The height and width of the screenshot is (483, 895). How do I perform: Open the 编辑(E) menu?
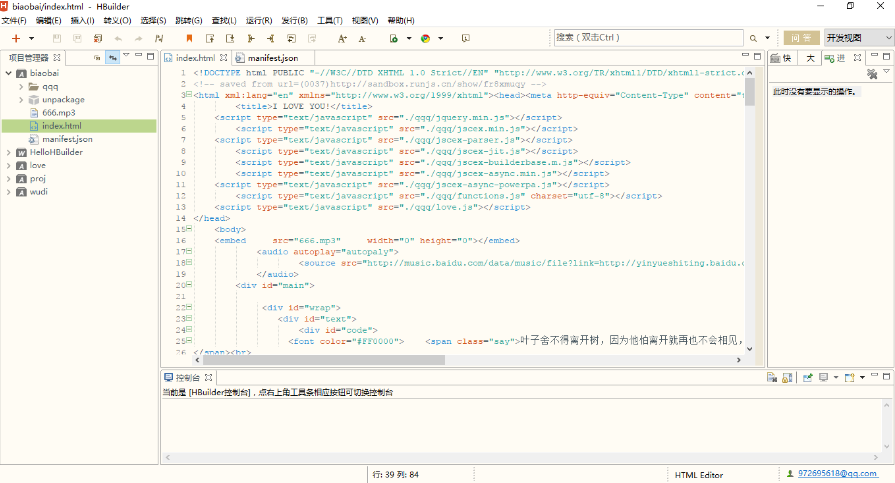coord(49,21)
